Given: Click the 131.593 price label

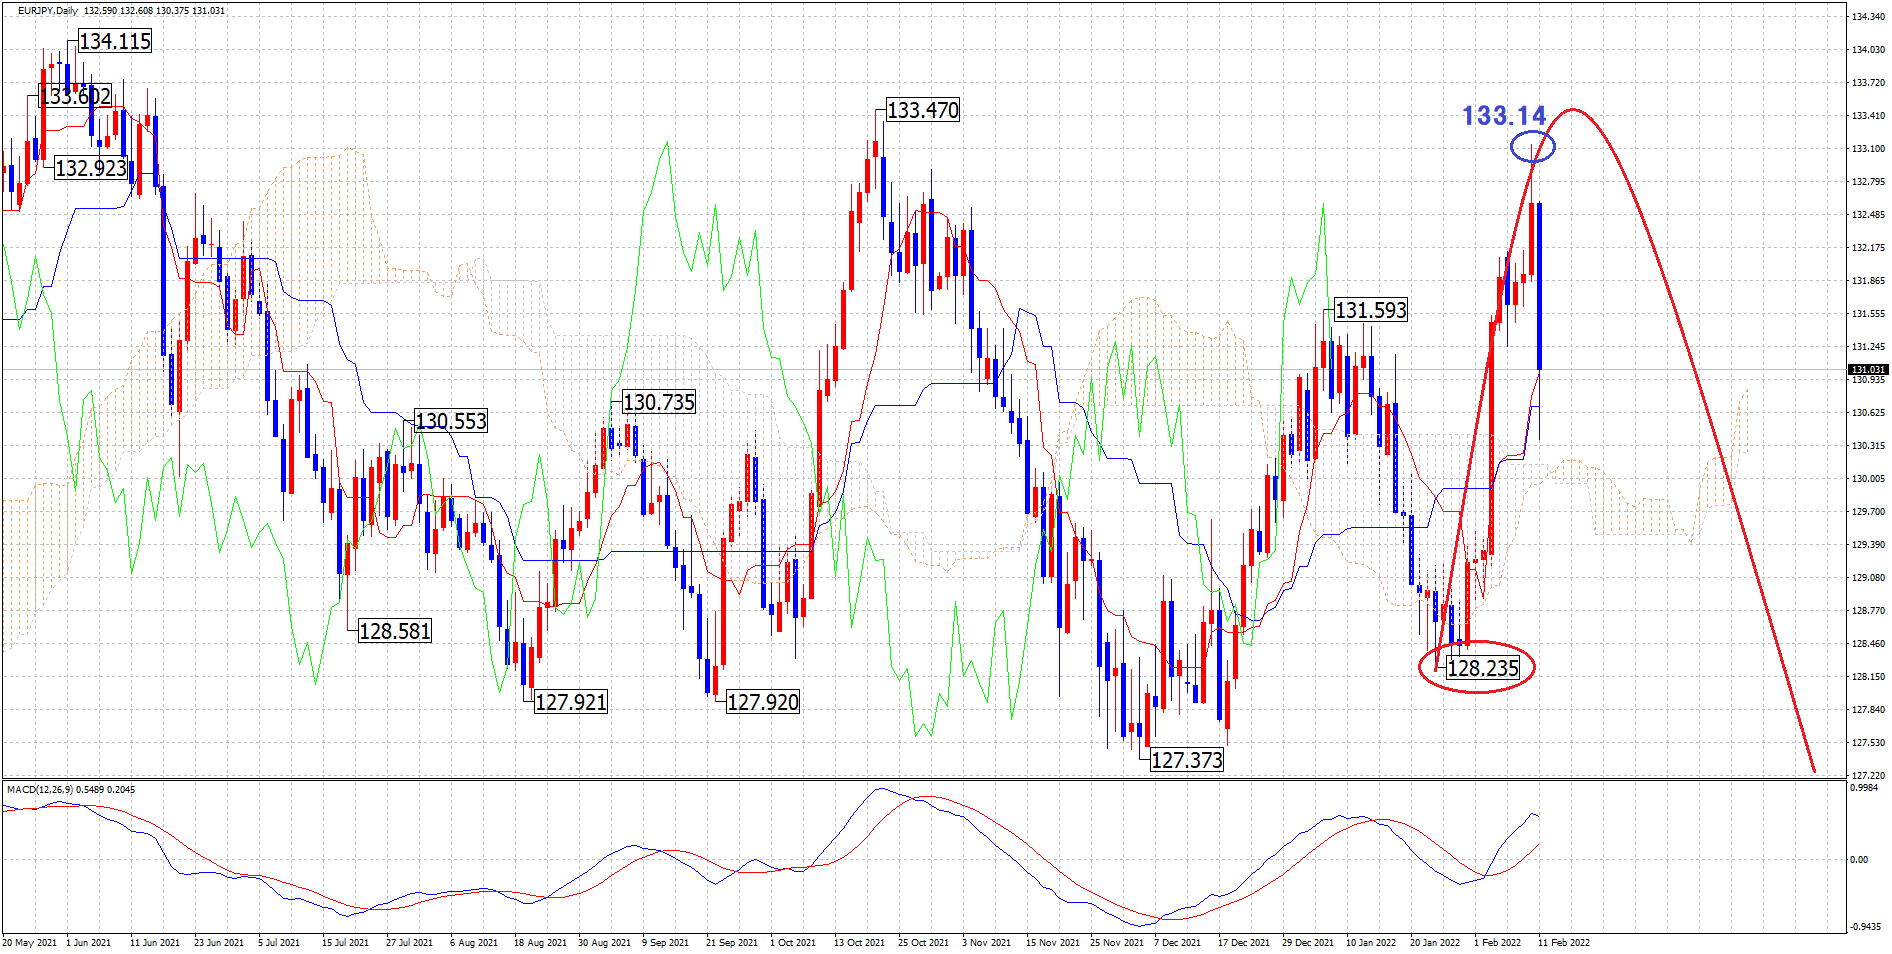Looking at the screenshot, I should click(1370, 310).
